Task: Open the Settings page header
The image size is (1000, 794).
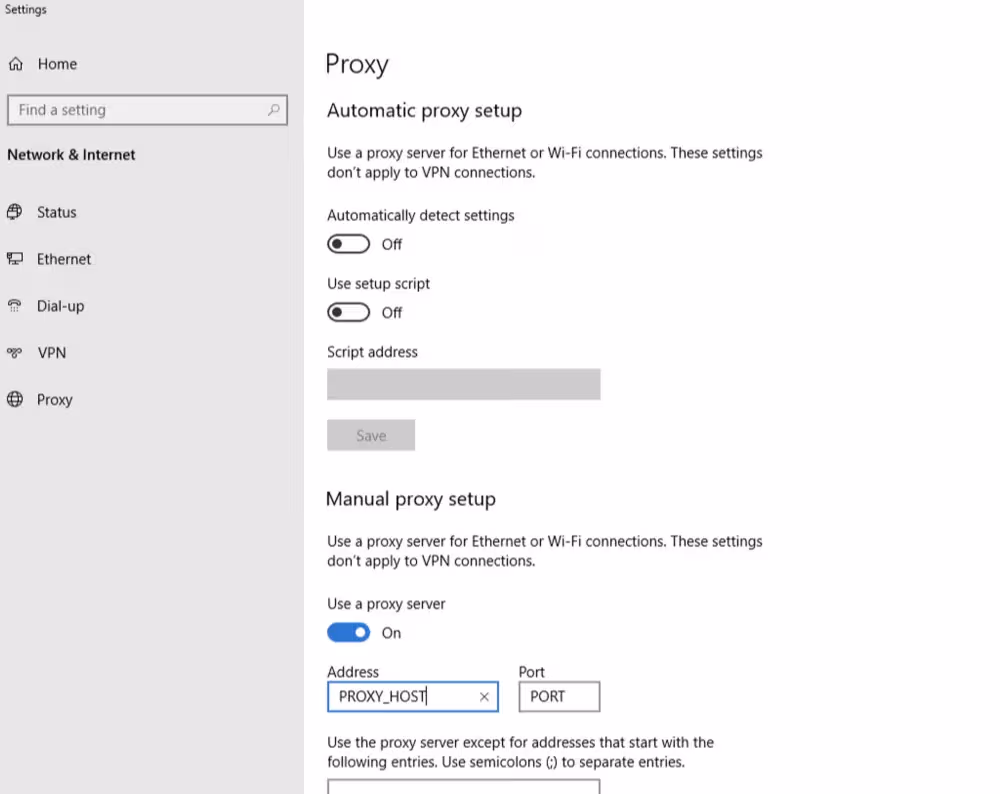Action: pyautogui.click(x=25, y=9)
